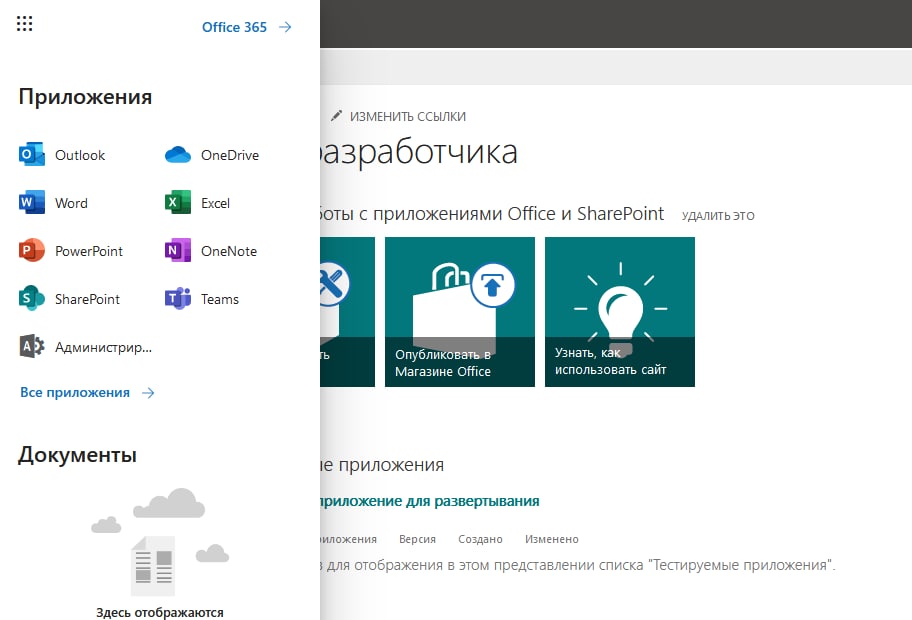Sort by the Изменено column header
Screen dimensions: 912x620
pos(552,539)
